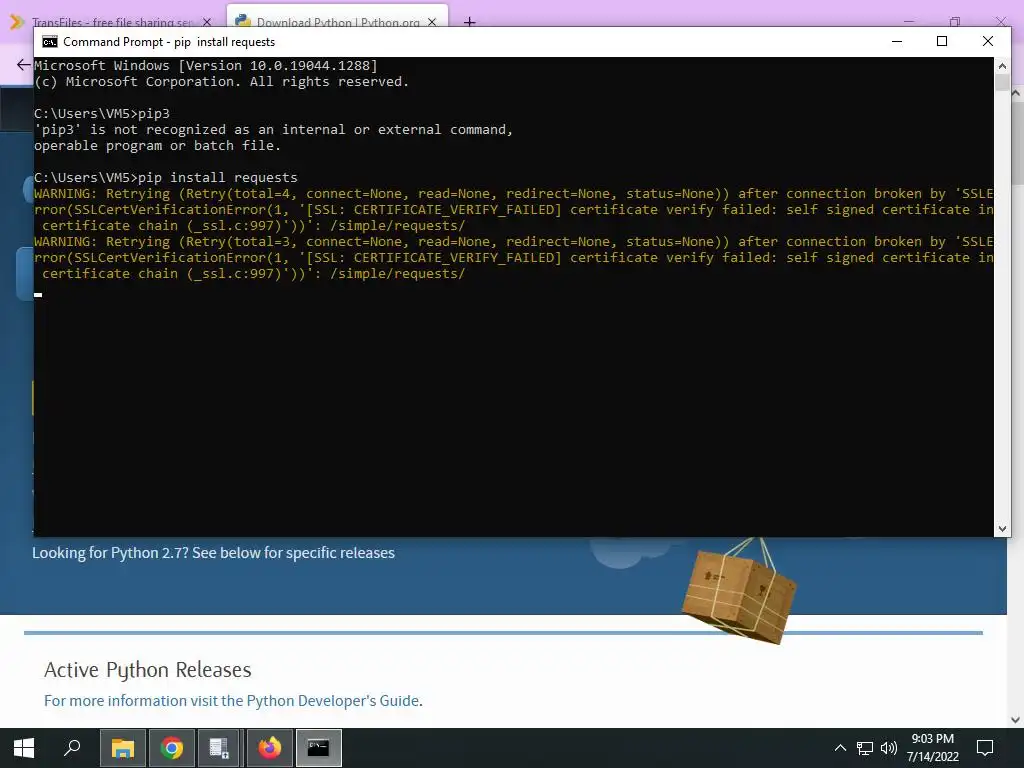This screenshot has width=1024, height=768.
Task: Close the Command Prompt window
Action: [988, 41]
